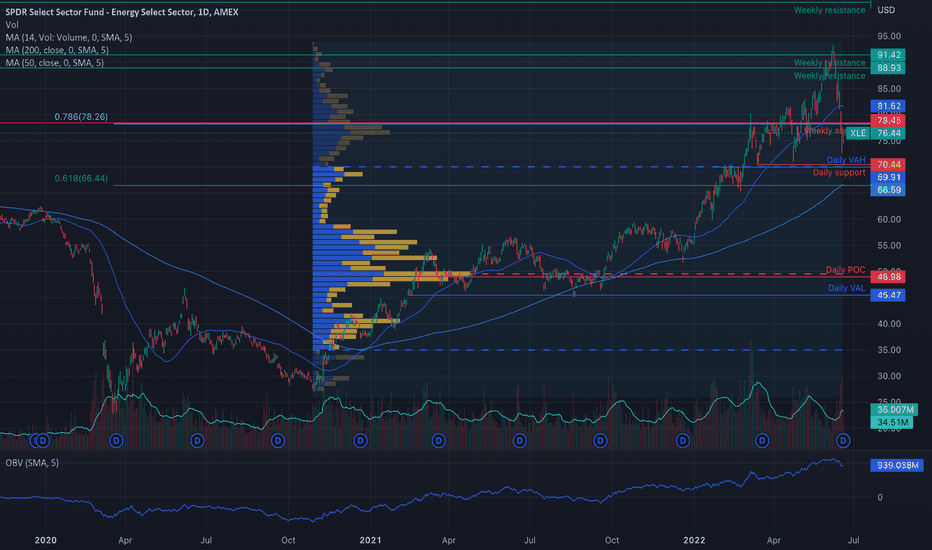932x550 pixels.
Task: Click the 88.93 resistance price label
Action: point(888,68)
